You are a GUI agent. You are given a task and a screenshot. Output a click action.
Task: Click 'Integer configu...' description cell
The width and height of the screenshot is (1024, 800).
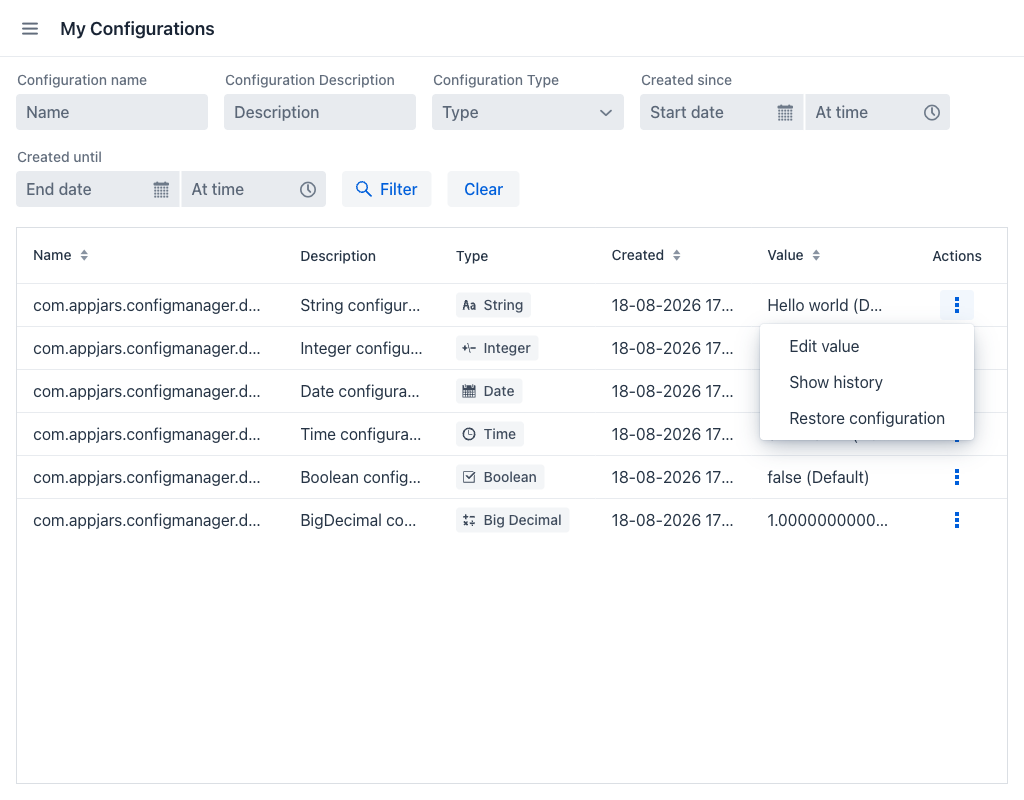[x=361, y=348]
